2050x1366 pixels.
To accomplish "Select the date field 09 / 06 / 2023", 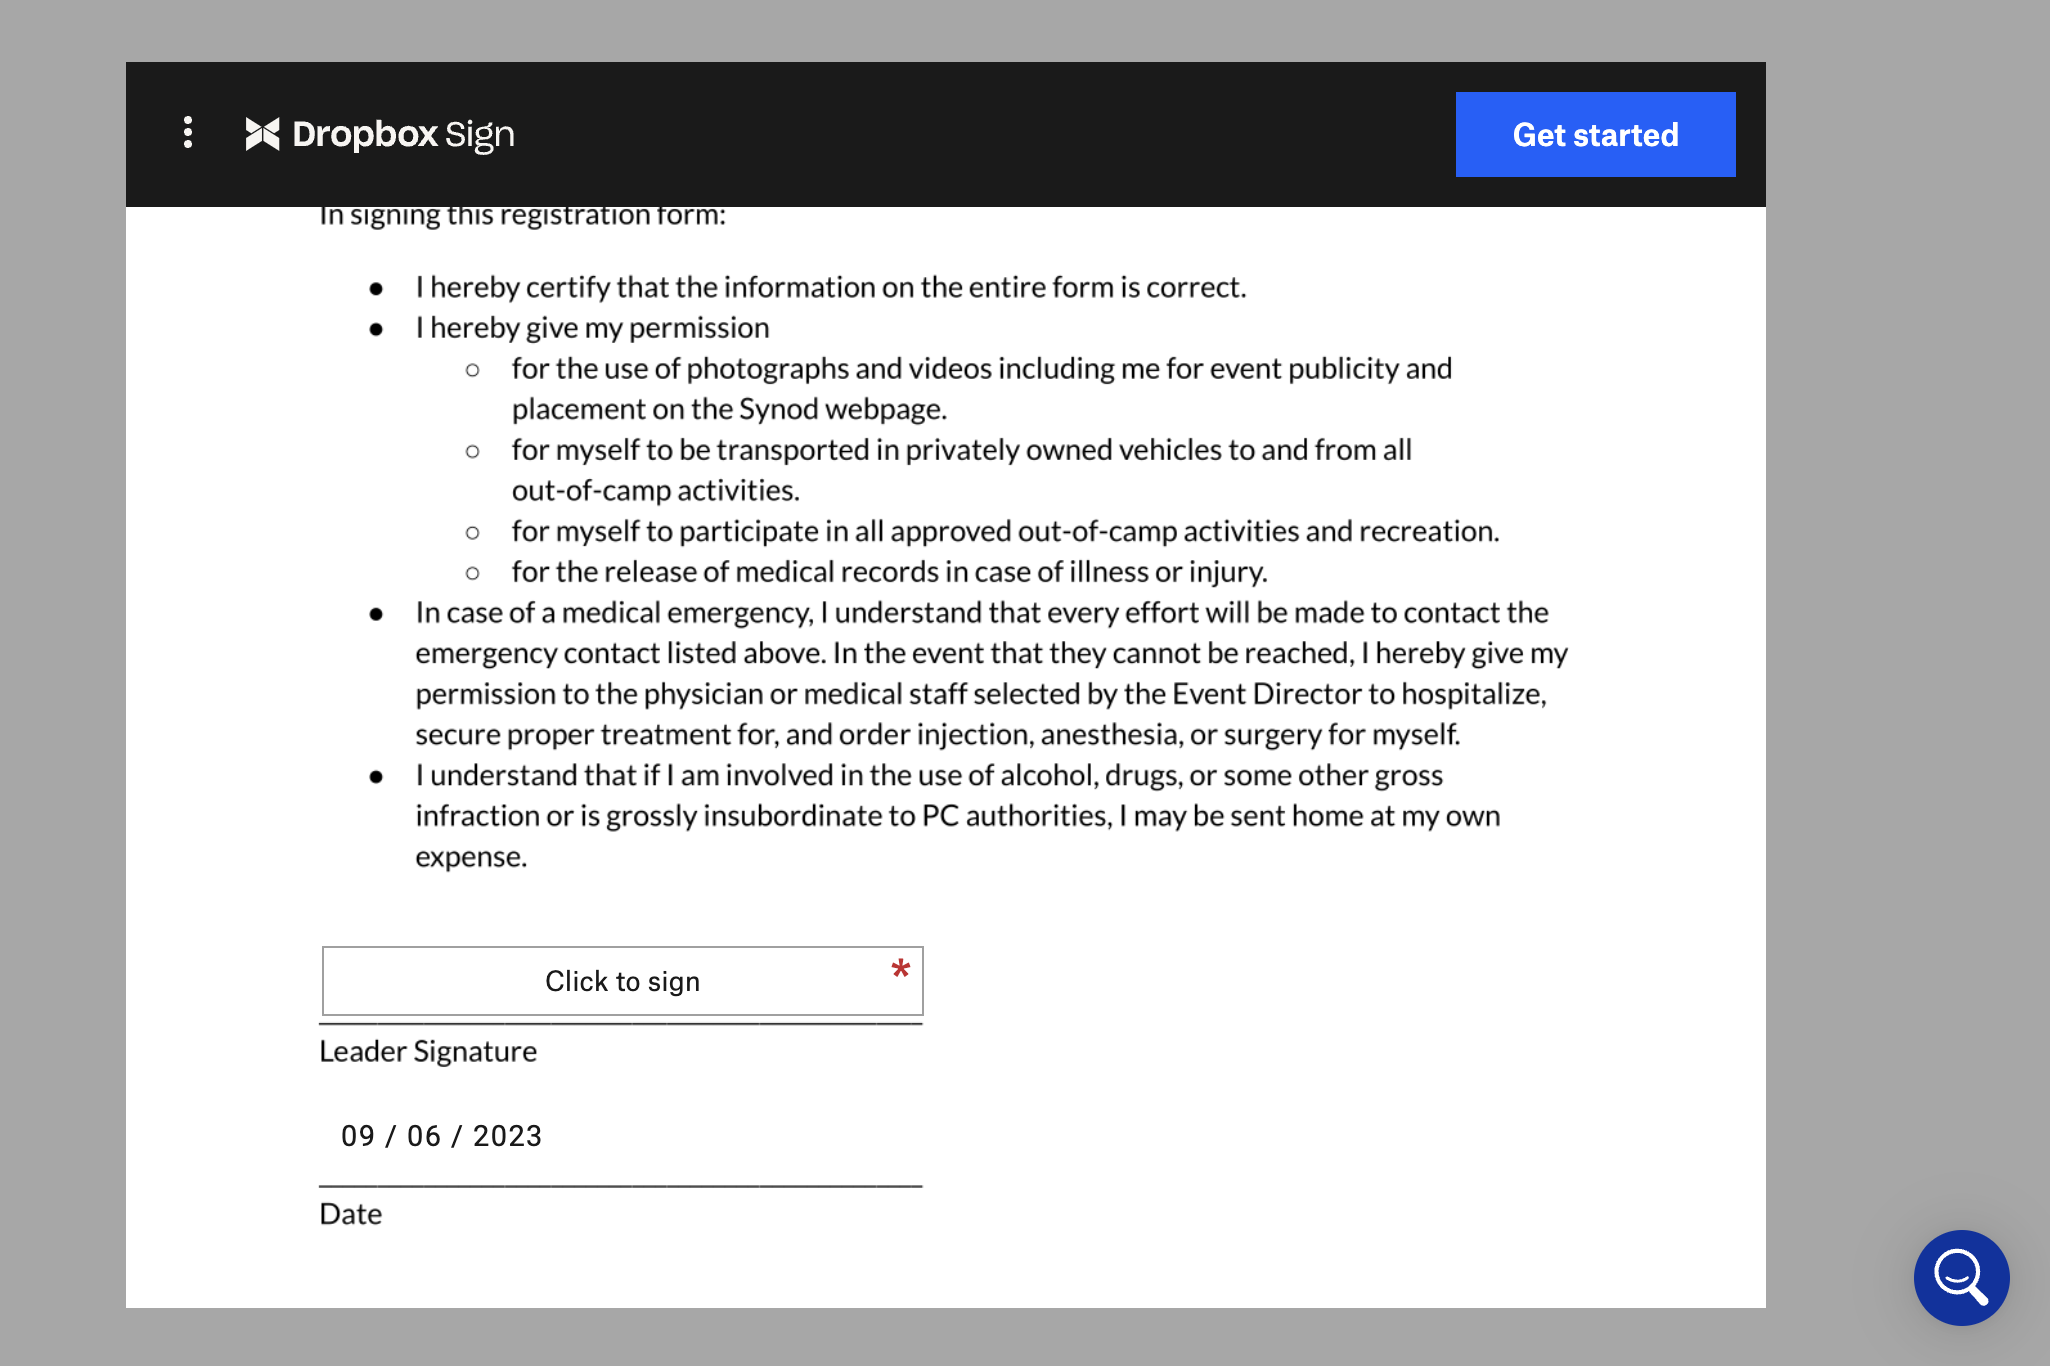I will tap(441, 1136).
